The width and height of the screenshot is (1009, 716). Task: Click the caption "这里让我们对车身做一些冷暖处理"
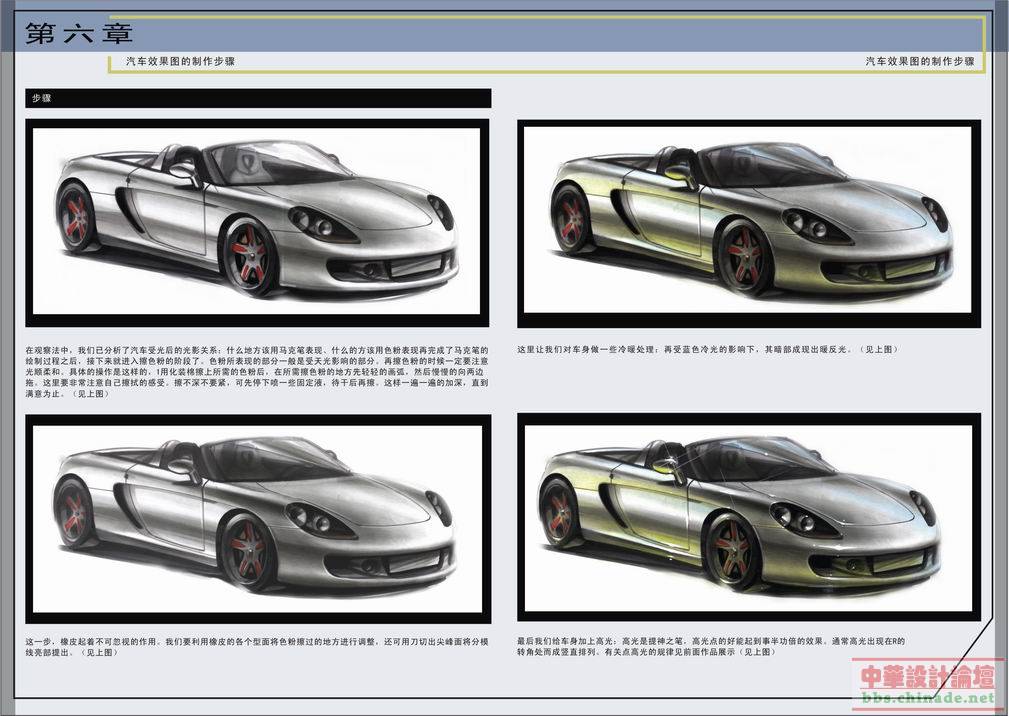point(707,349)
